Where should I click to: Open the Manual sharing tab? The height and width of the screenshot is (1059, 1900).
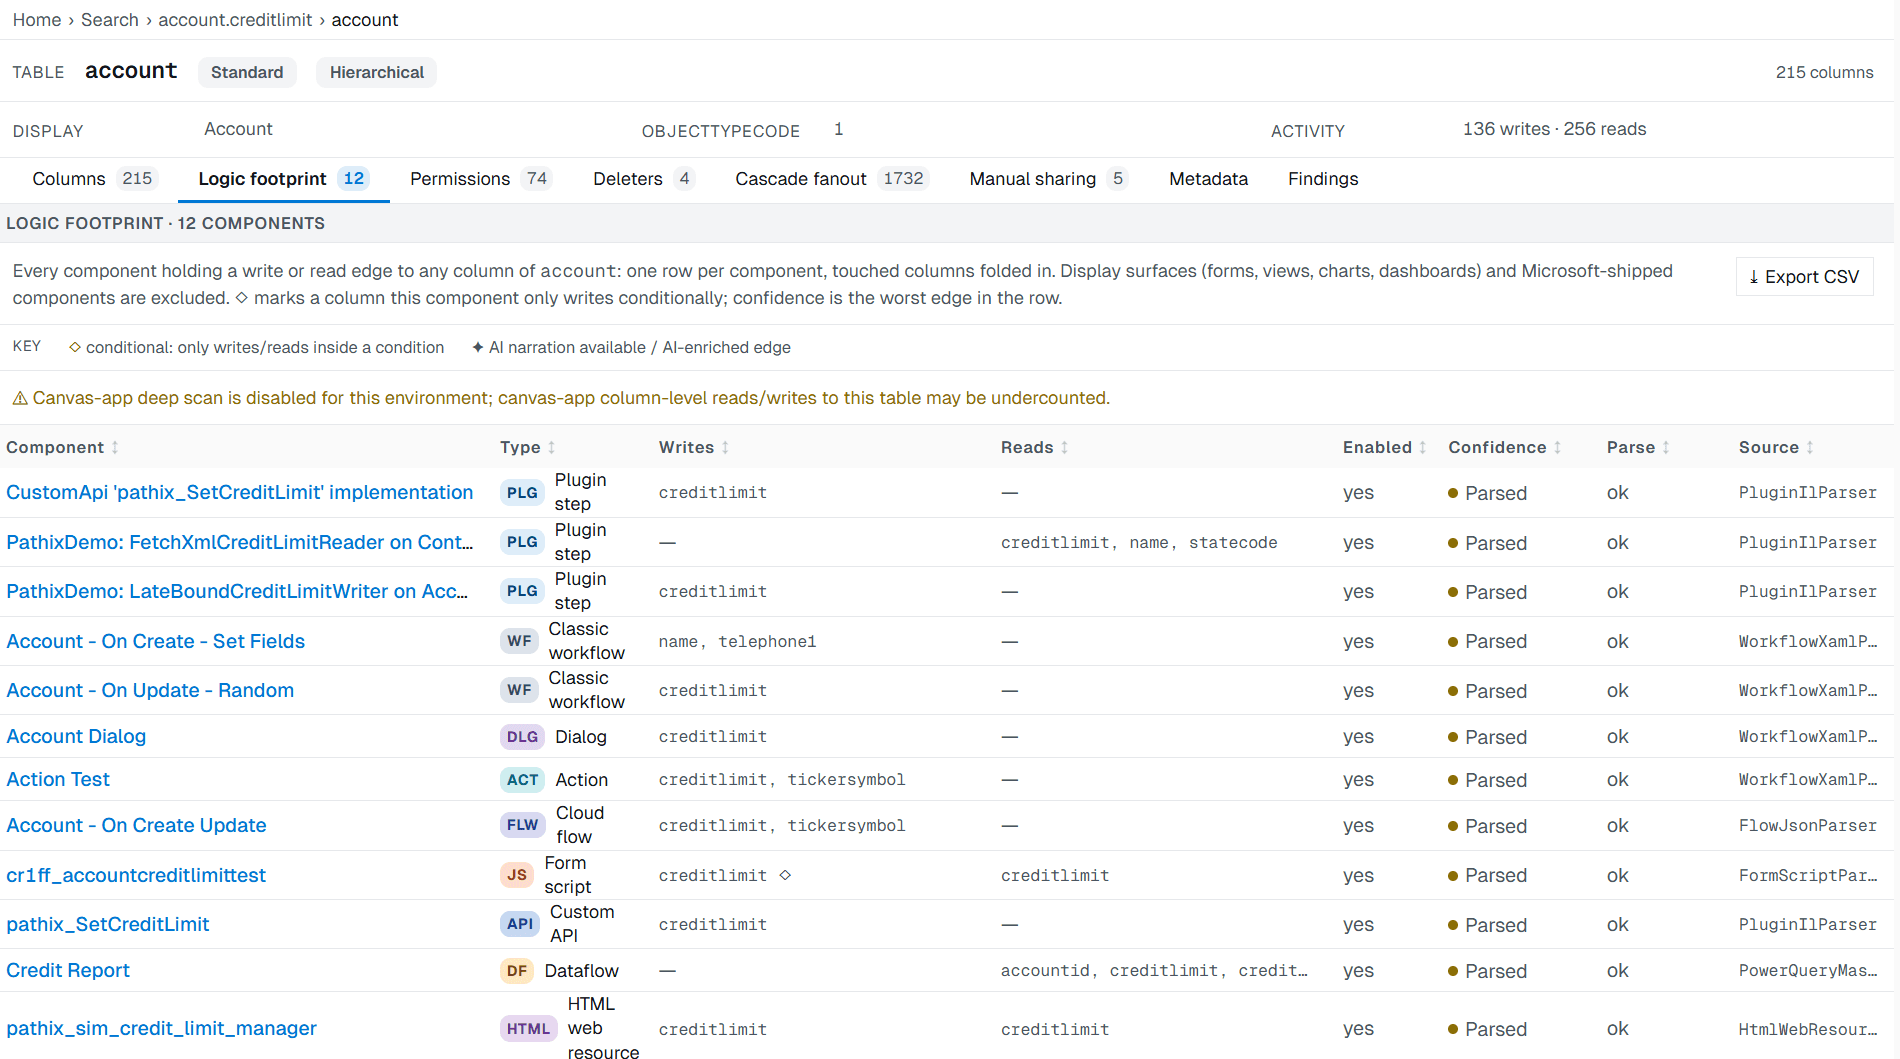[1048, 179]
